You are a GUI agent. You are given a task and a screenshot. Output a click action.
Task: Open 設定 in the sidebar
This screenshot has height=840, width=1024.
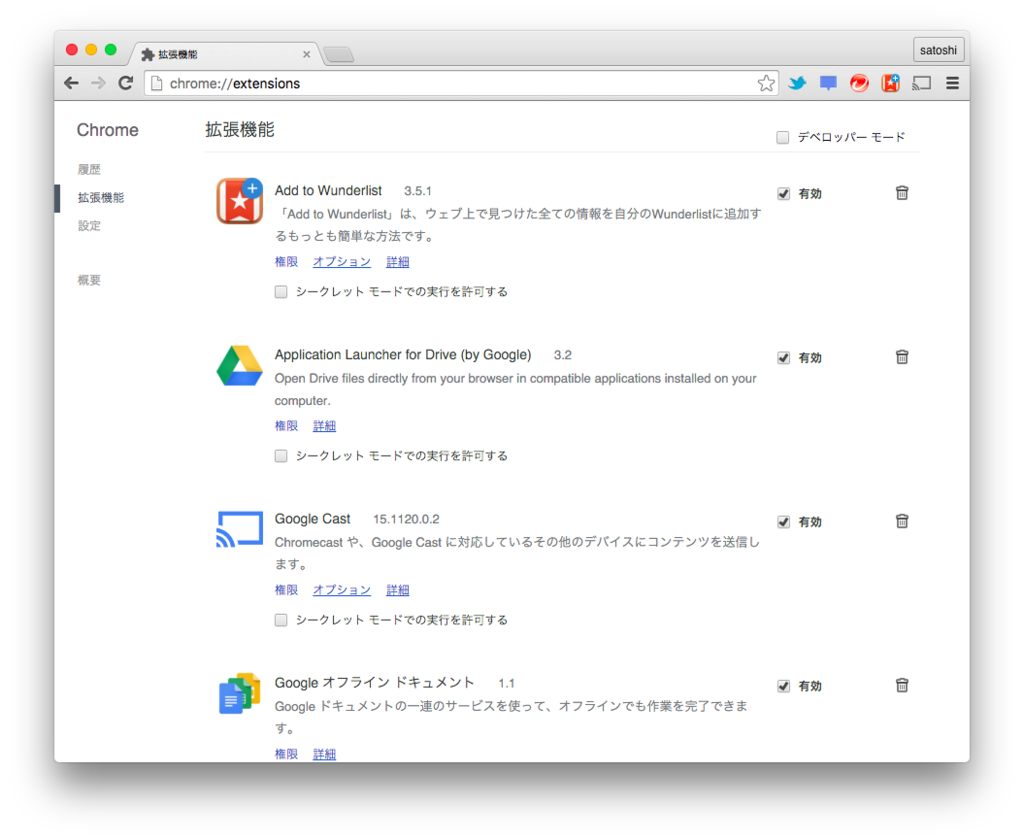(x=89, y=225)
